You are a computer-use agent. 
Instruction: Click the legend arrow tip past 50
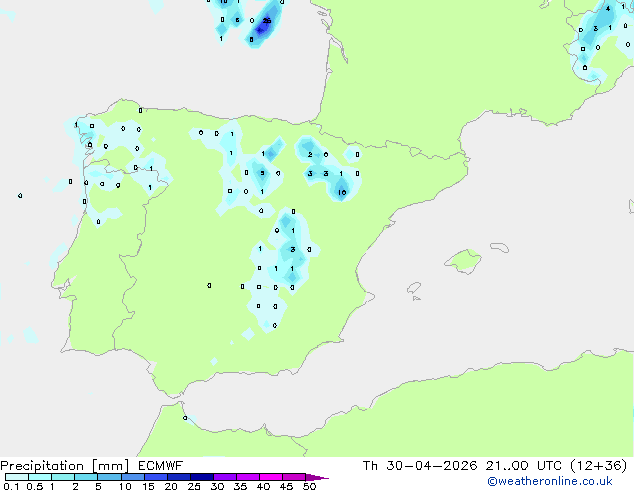317,477
